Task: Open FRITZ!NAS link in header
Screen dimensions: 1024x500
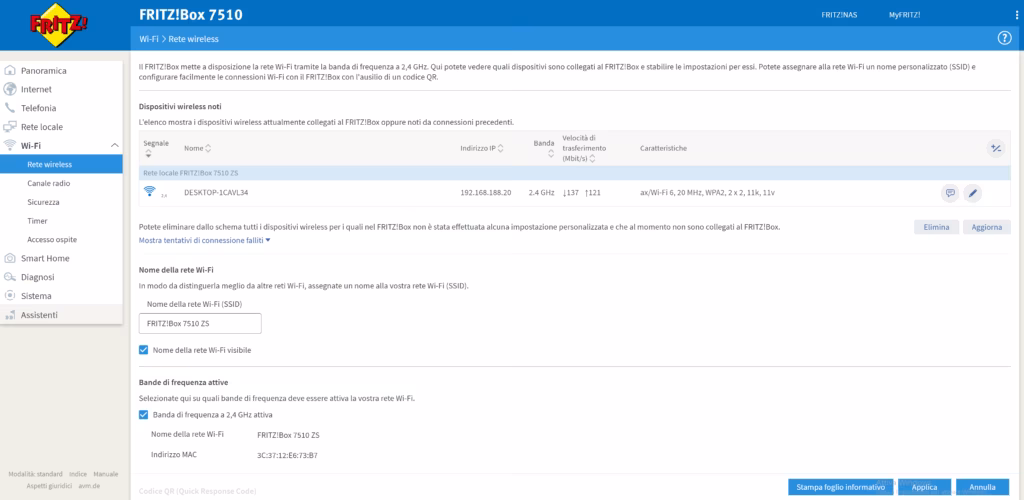Action: click(839, 15)
